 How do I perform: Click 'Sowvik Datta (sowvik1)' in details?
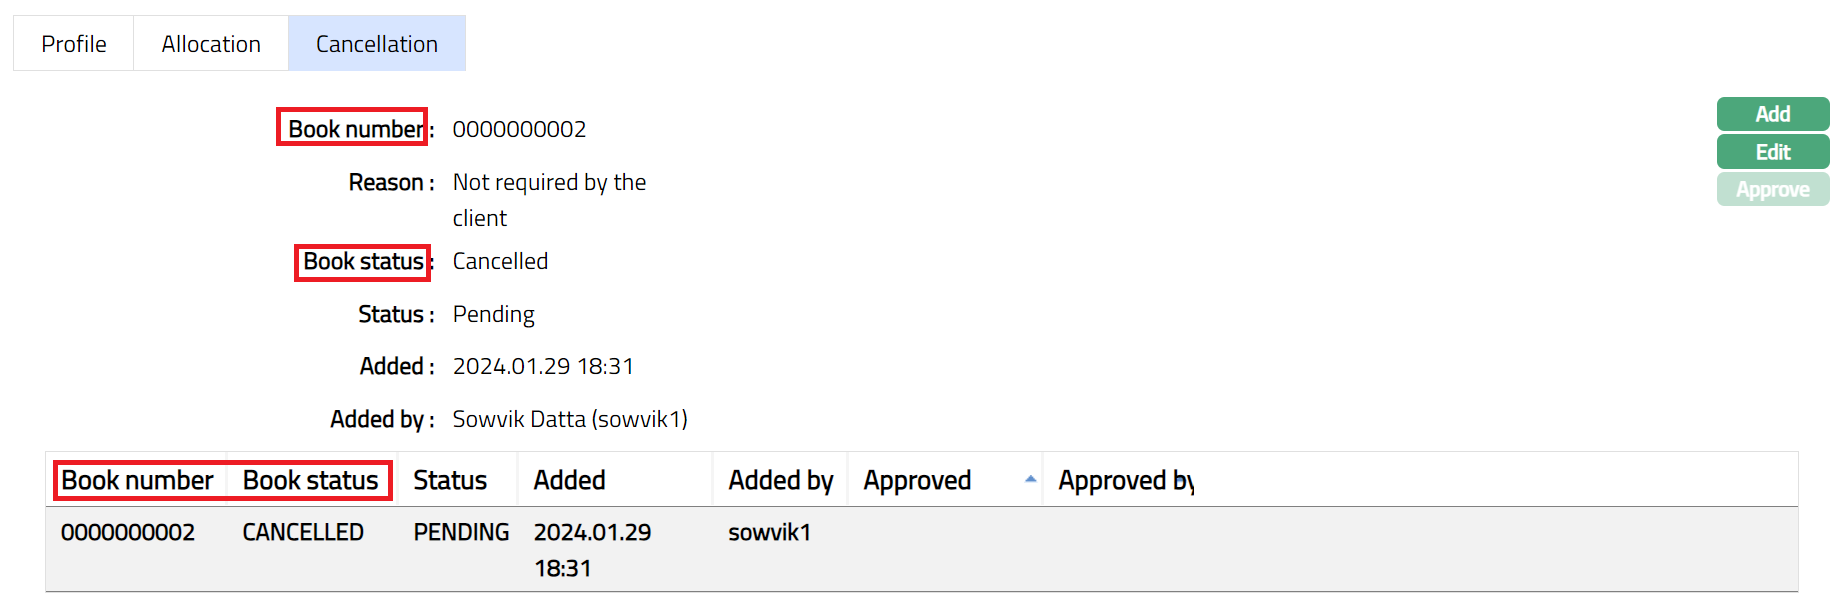[x=570, y=419]
